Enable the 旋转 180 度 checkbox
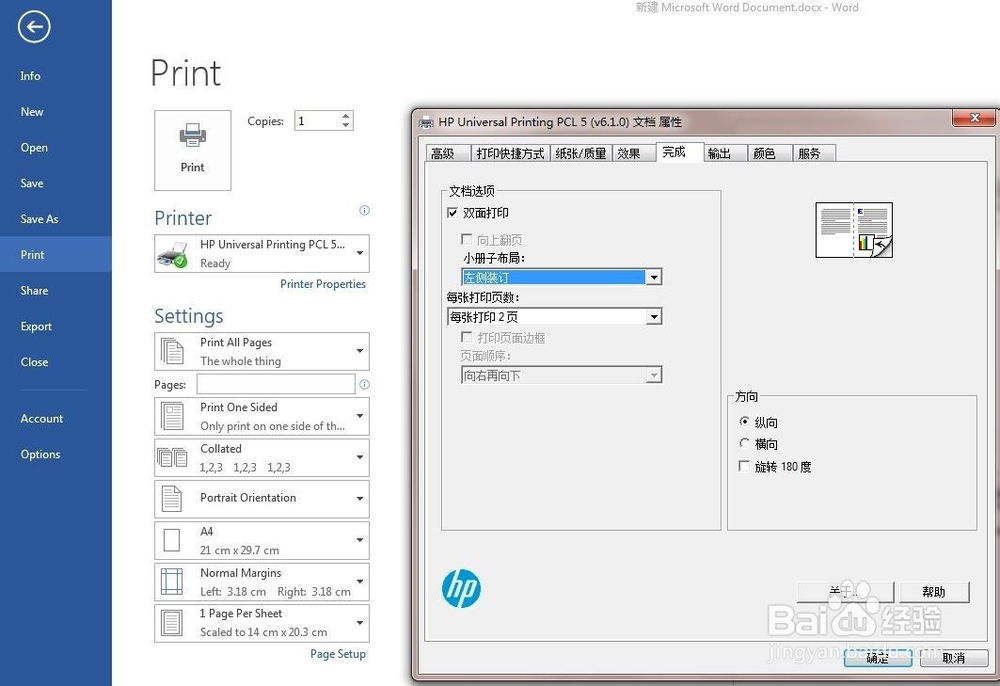 744,466
